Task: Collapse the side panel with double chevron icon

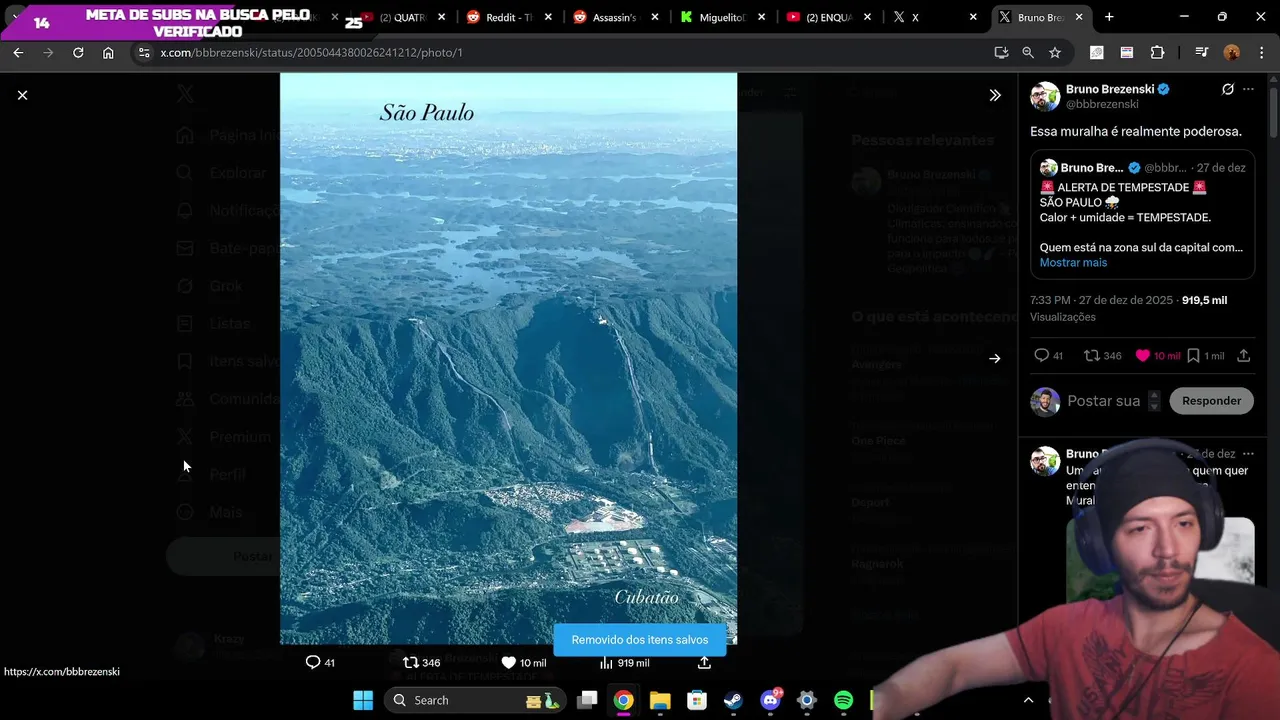Action: point(995,95)
